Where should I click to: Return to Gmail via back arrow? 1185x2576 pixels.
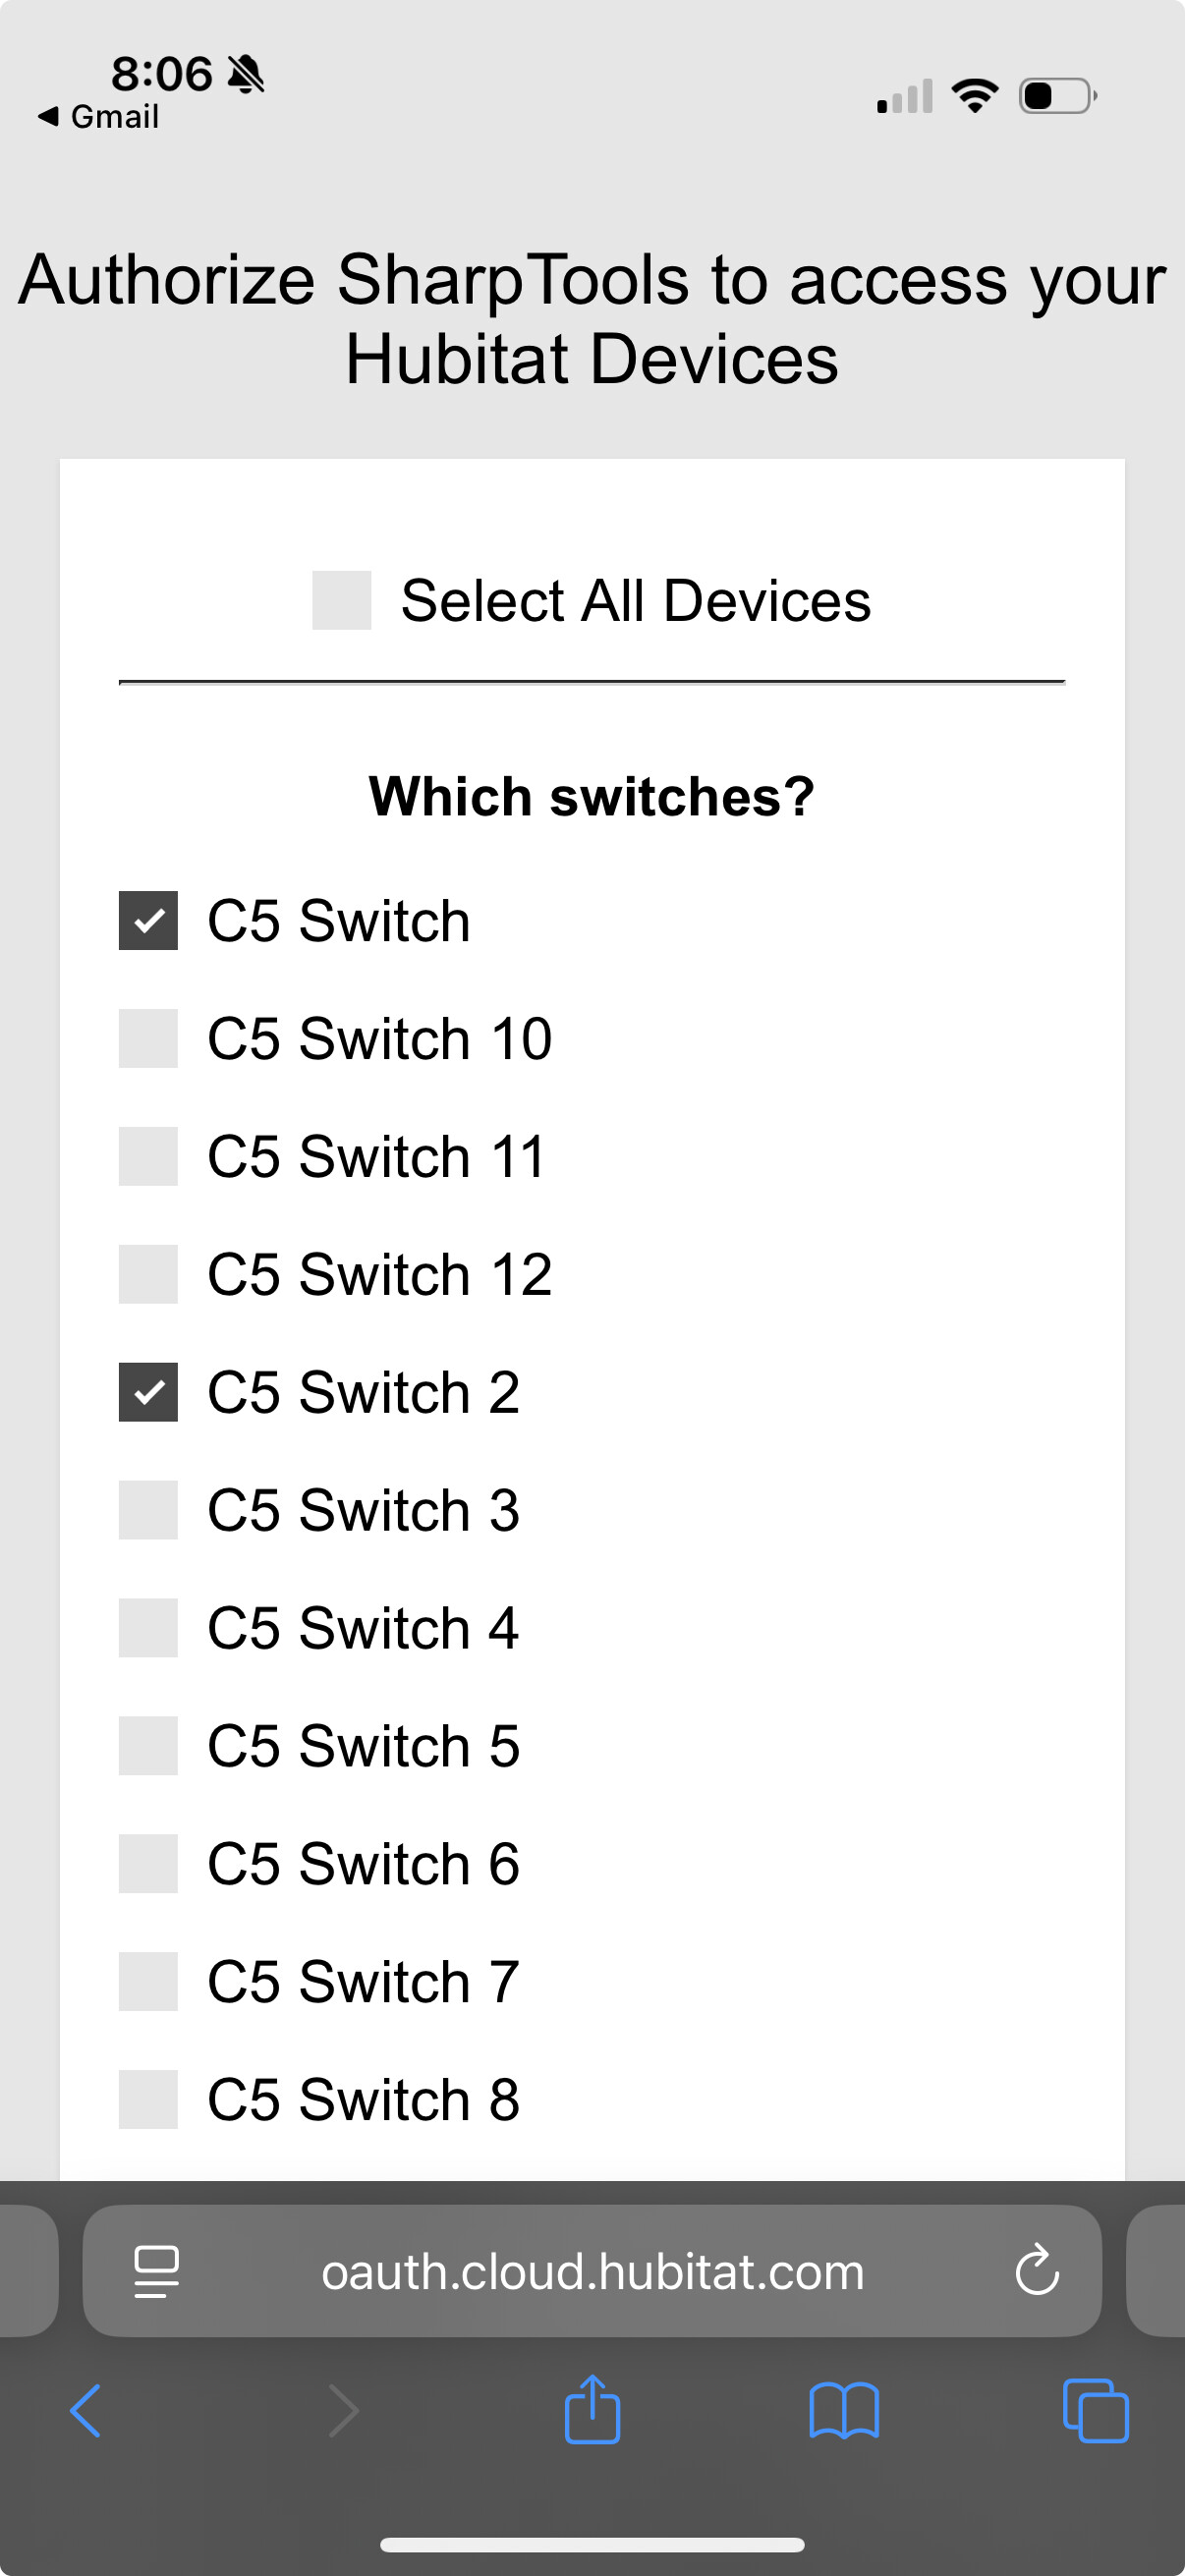coord(98,117)
